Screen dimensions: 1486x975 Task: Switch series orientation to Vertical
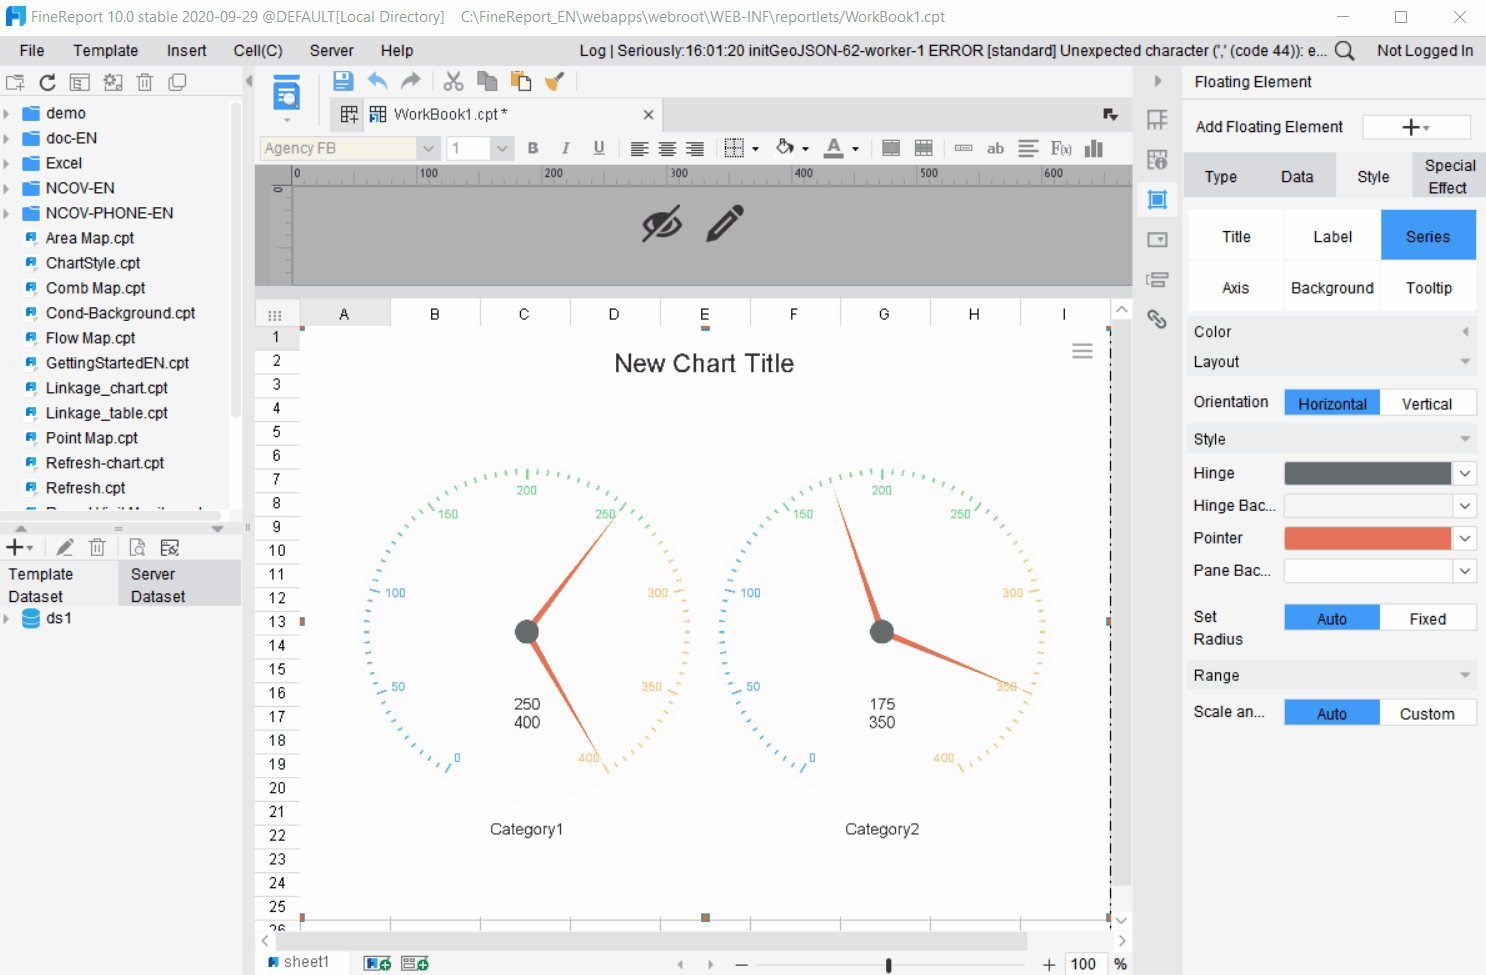(x=1427, y=402)
